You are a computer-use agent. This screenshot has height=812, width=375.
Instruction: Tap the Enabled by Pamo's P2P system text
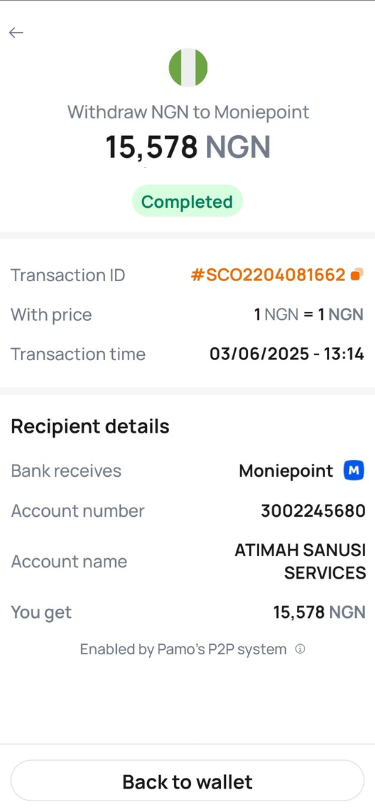(x=183, y=649)
